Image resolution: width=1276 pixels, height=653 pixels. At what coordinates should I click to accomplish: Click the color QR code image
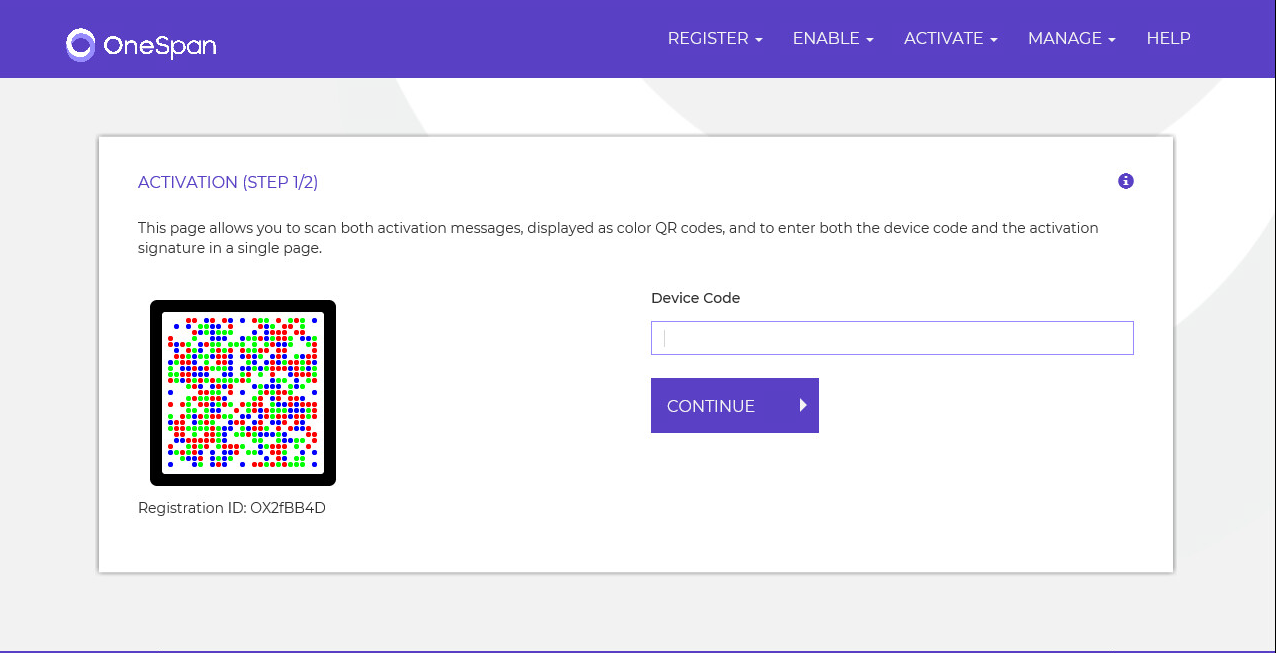pos(243,393)
